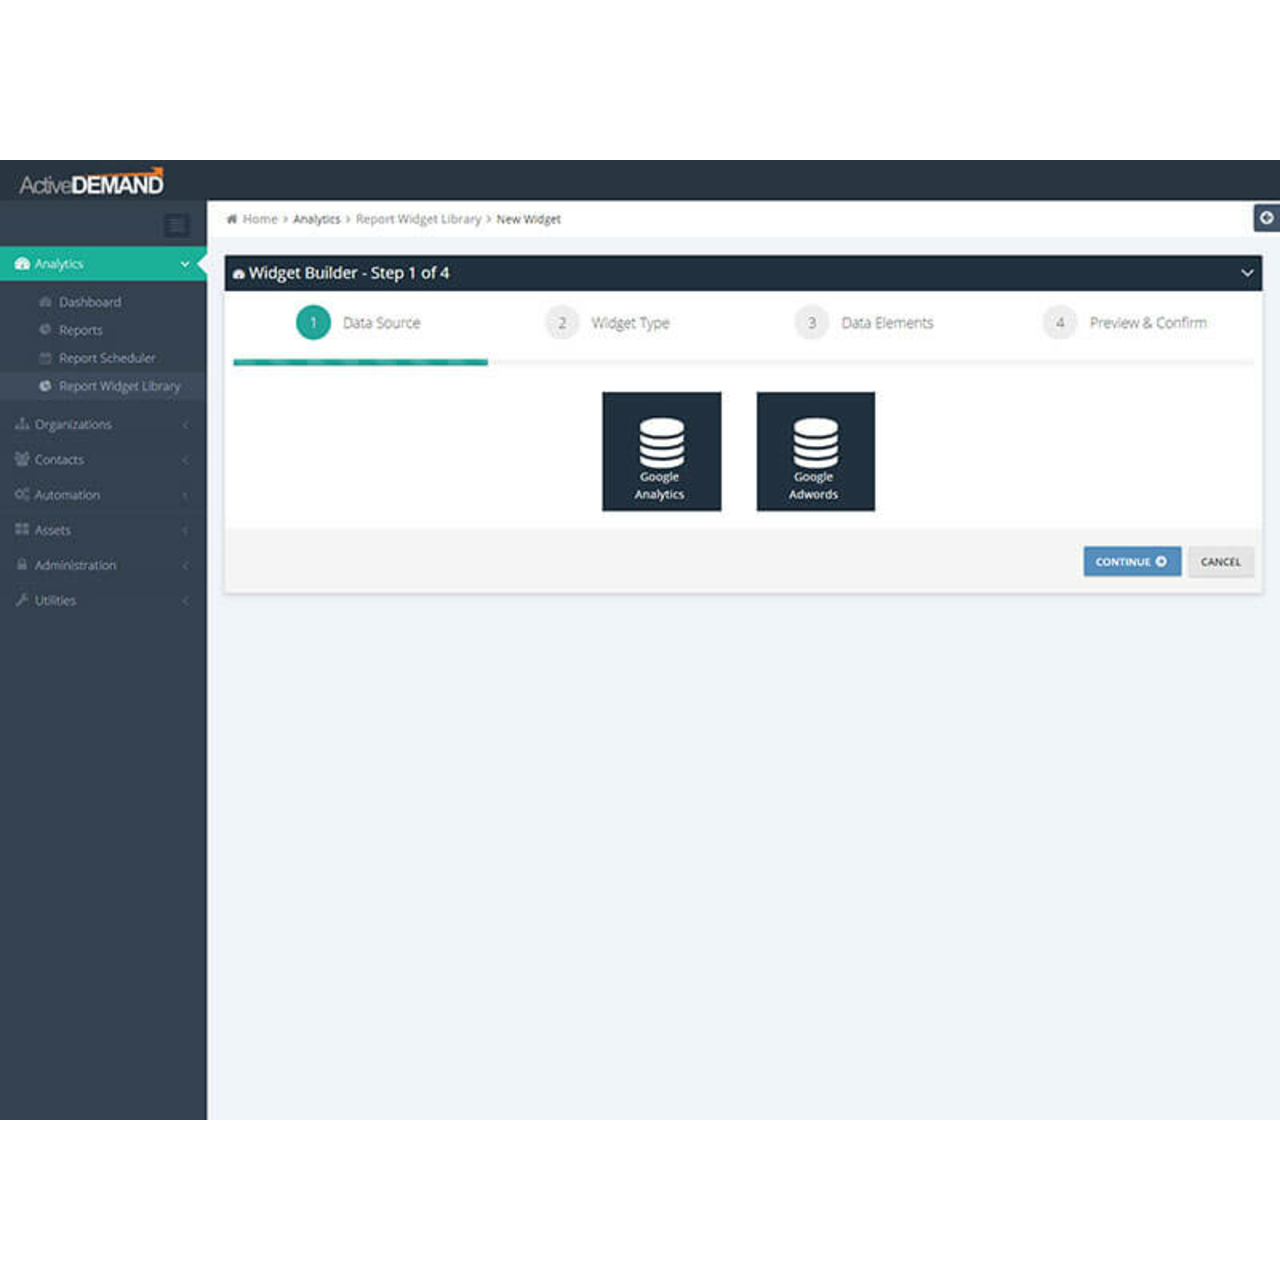Open the Home breadcrumb link

point(260,218)
